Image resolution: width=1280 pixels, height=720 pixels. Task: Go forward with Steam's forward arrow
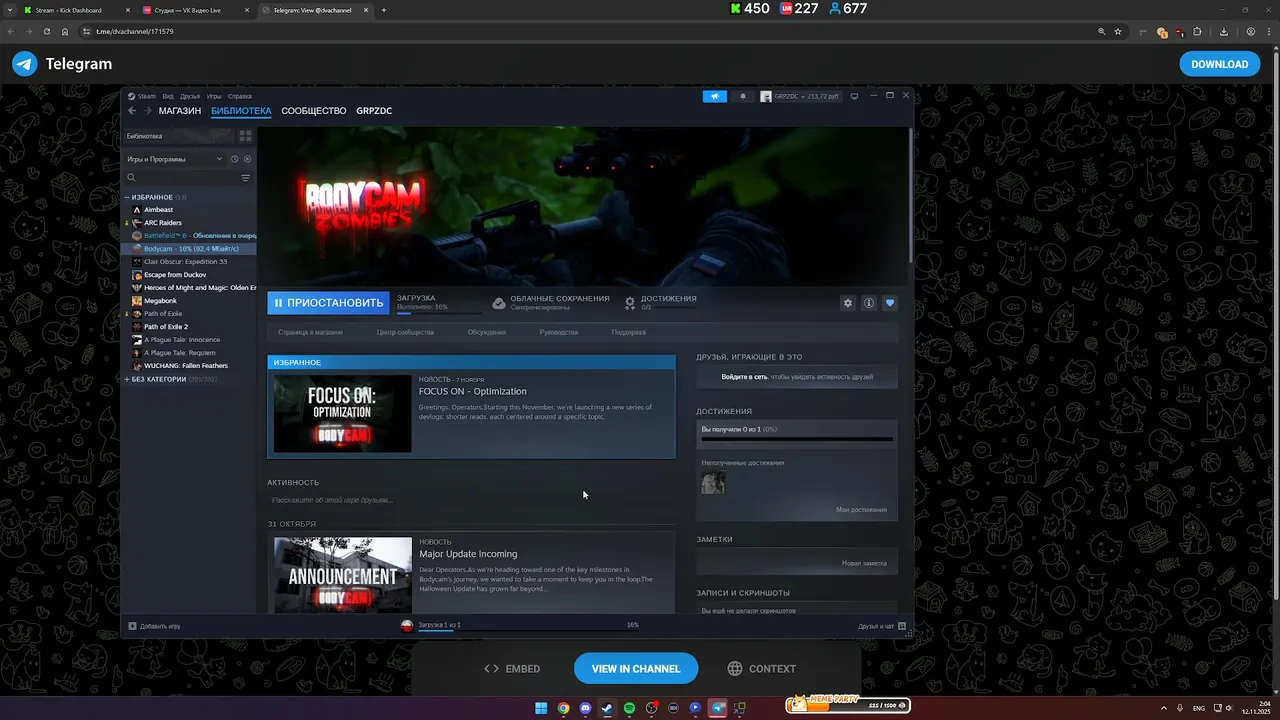[x=148, y=111]
